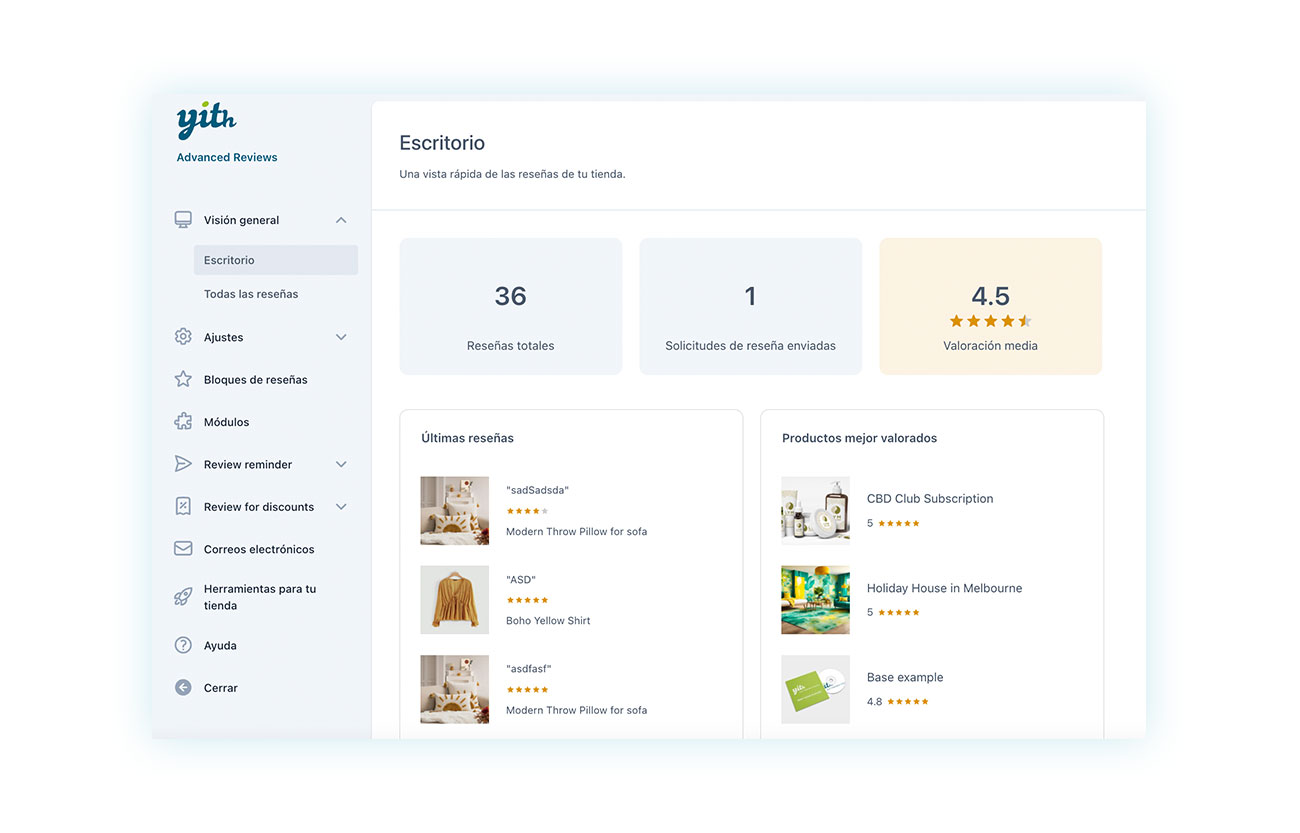Open Todas las reseñas in the sidebar
Viewport: 1300px width, 833px height.
pyautogui.click(x=251, y=294)
